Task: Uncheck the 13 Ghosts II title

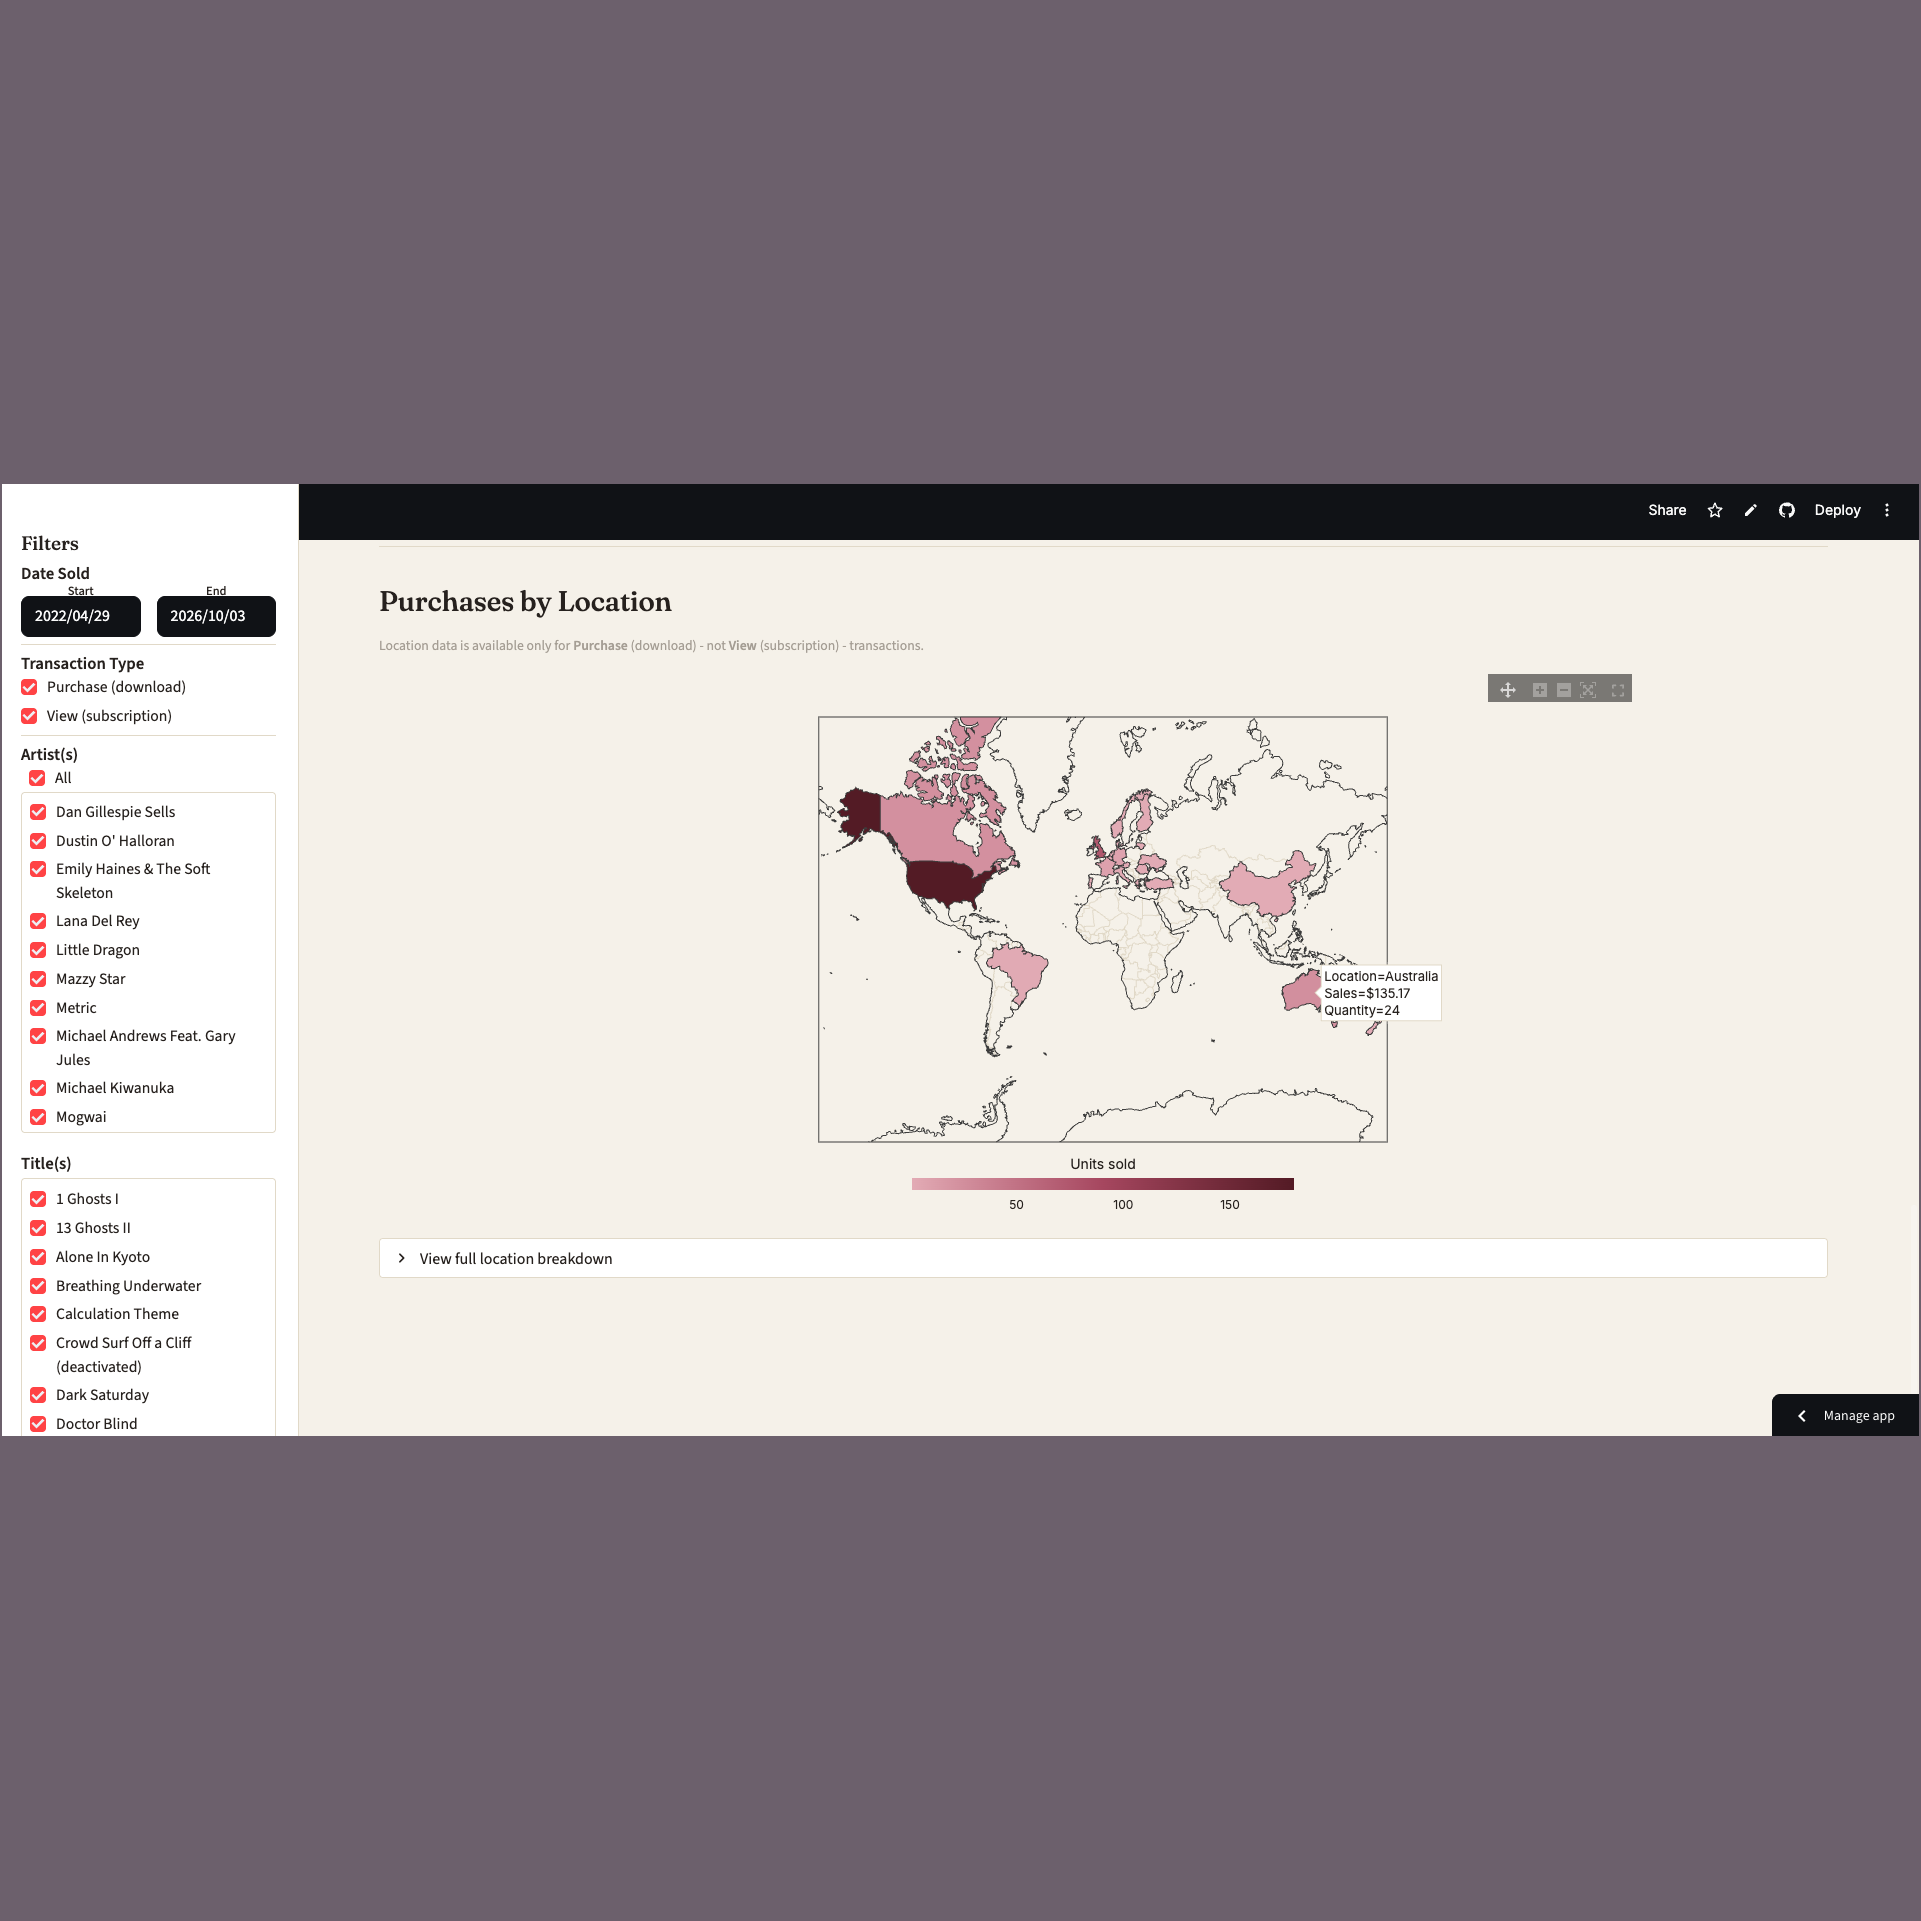Action: (38, 1228)
